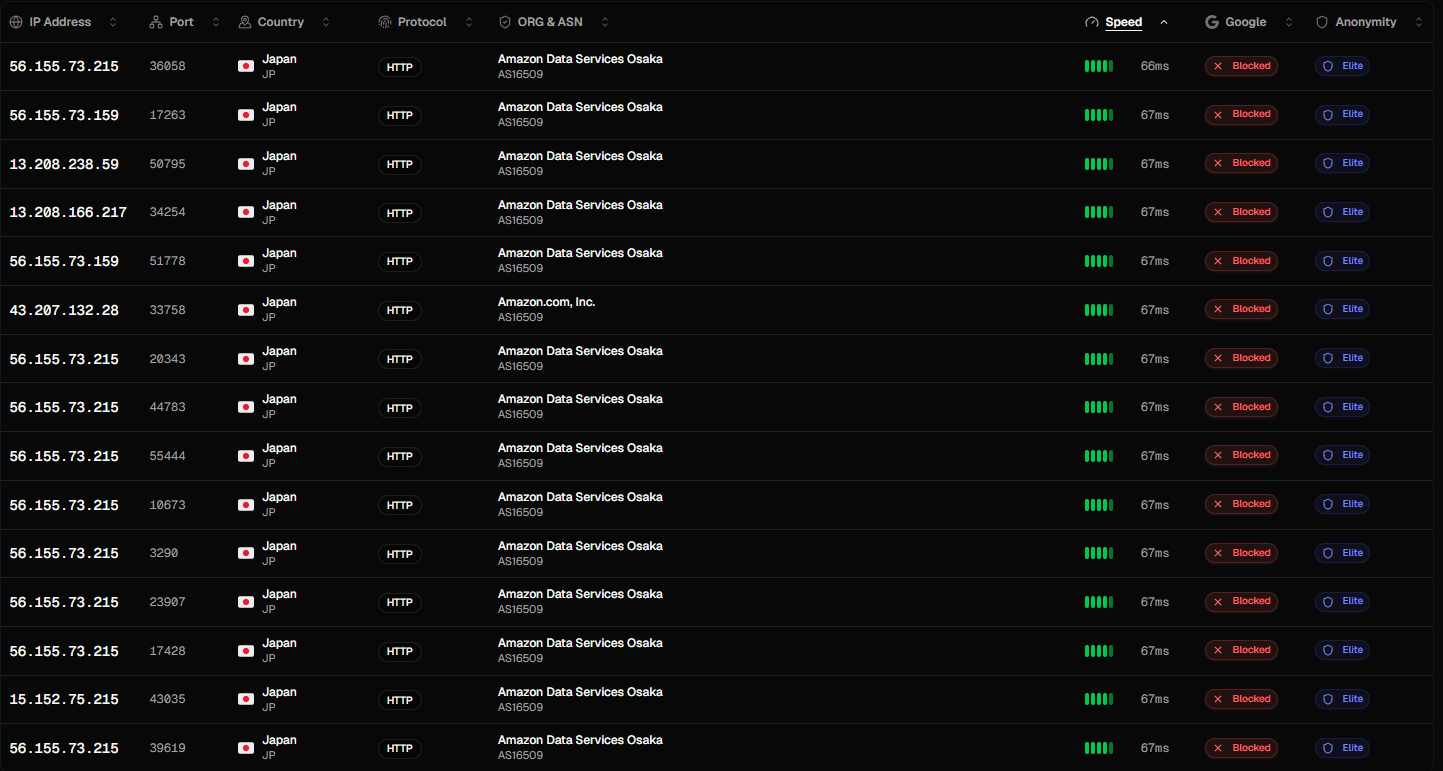Sort the table by the Country header
The width and height of the screenshot is (1443, 771).
(280, 22)
